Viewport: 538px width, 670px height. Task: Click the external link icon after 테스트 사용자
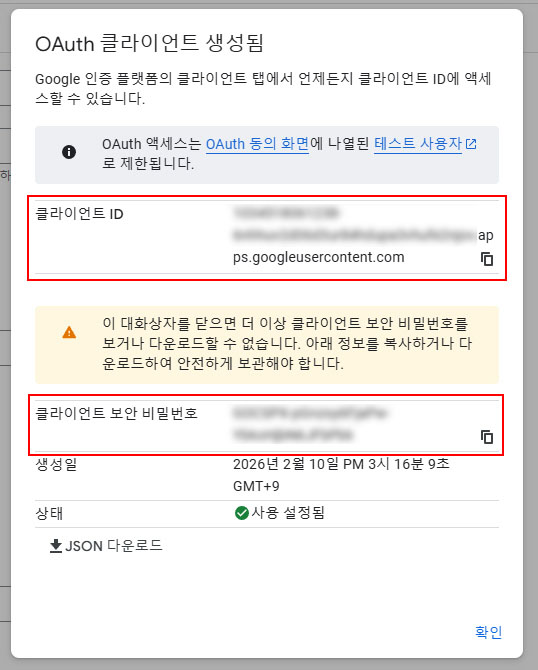tap(471, 144)
